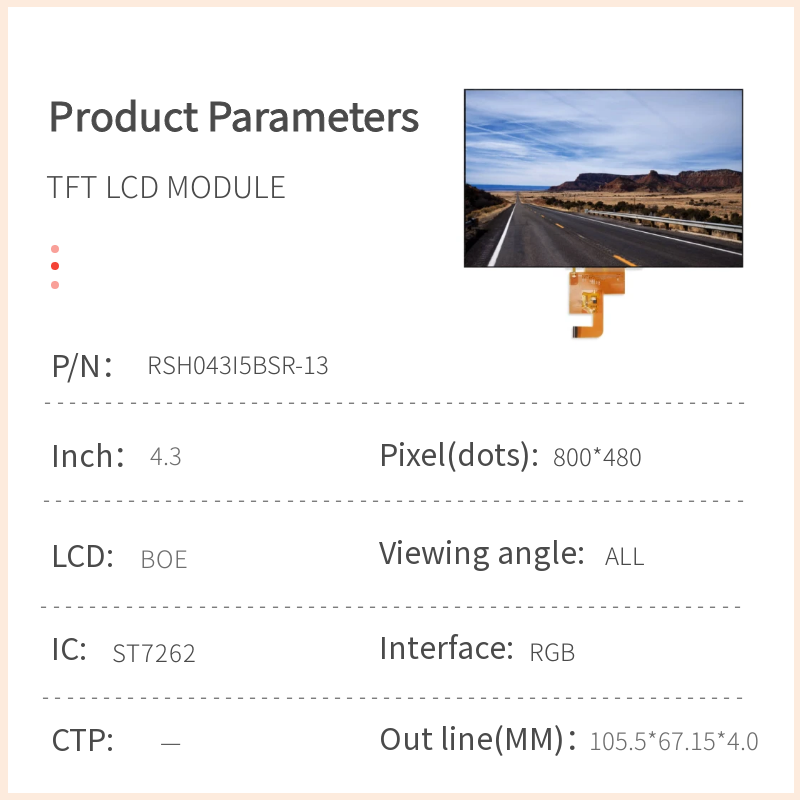
Task: Click the BOE LCD brand value
Action: pos(164,559)
